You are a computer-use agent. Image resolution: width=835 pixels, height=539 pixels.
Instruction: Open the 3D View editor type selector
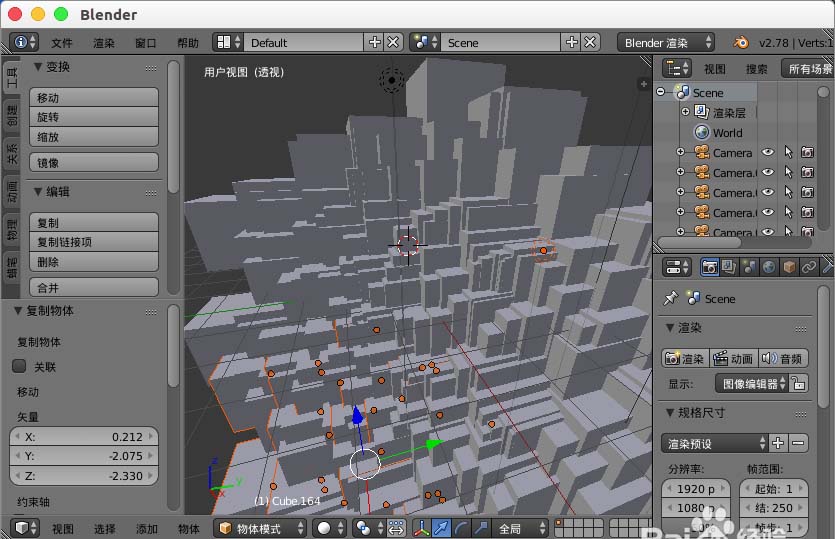[25, 528]
